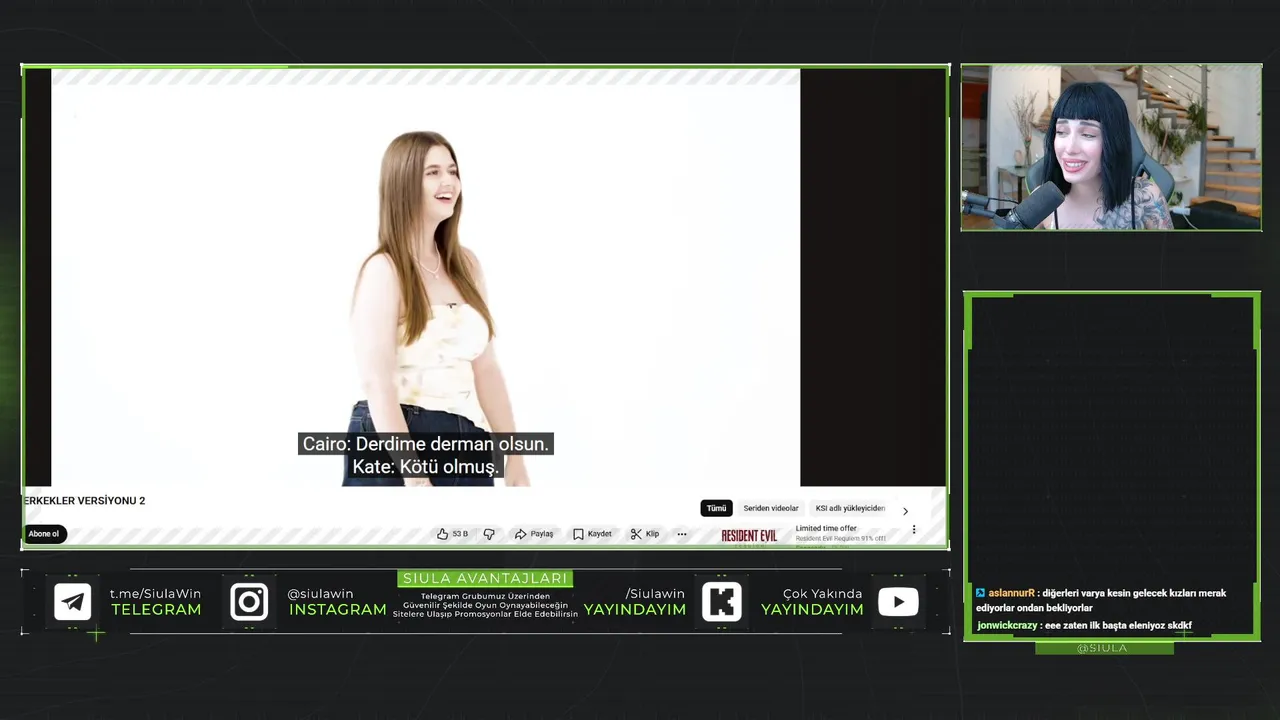Click the Çok Yakında YAYINDAYIM text
The height and width of the screenshot is (720, 1280).
tap(812, 602)
